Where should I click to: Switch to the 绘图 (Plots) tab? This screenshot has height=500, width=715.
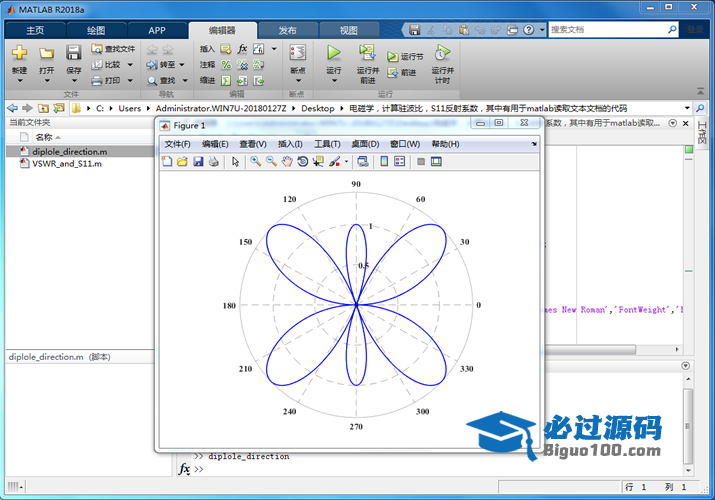[96, 31]
